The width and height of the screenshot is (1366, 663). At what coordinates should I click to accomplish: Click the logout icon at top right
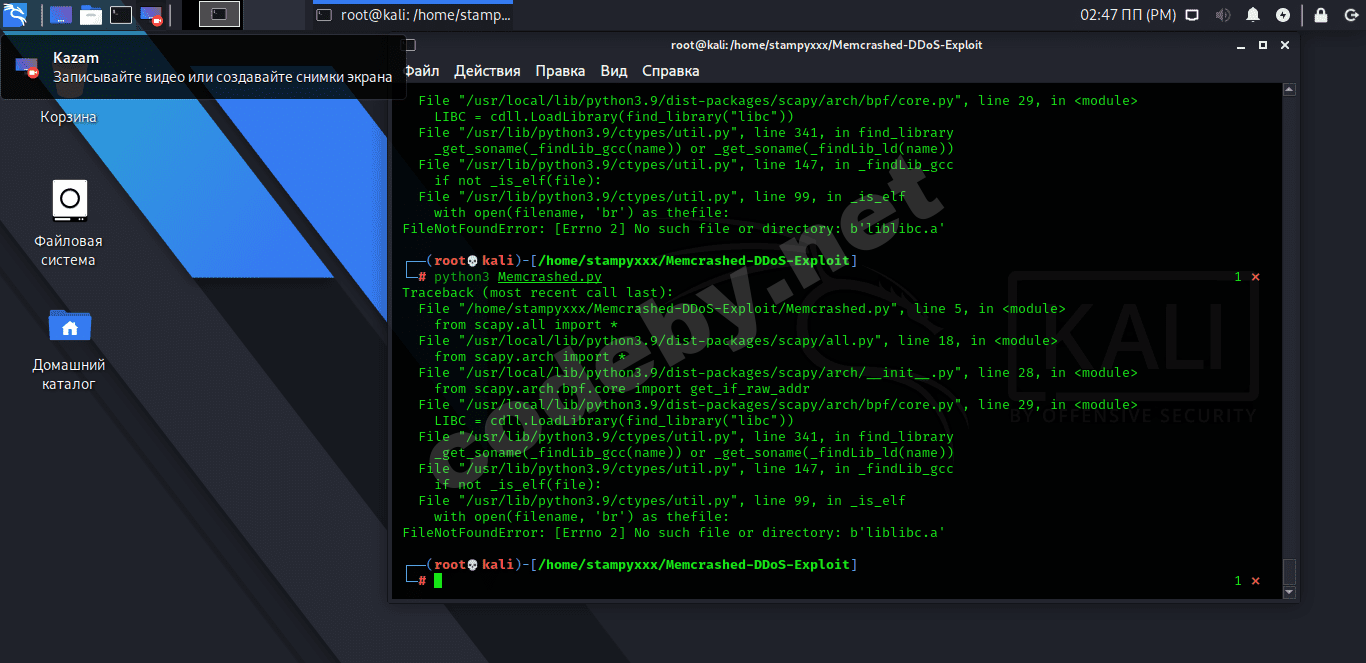click(1352, 14)
